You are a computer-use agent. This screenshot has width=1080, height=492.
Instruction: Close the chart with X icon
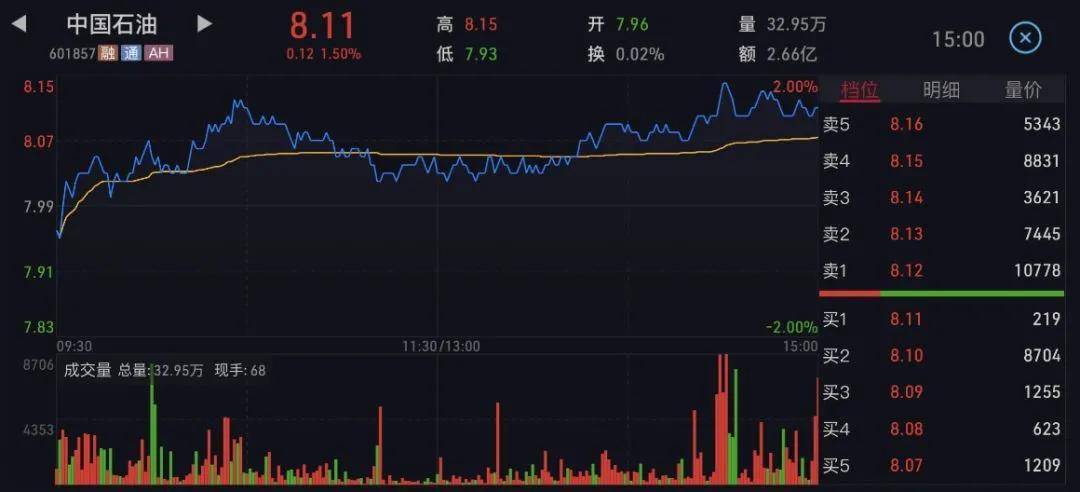click(1025, 38)
